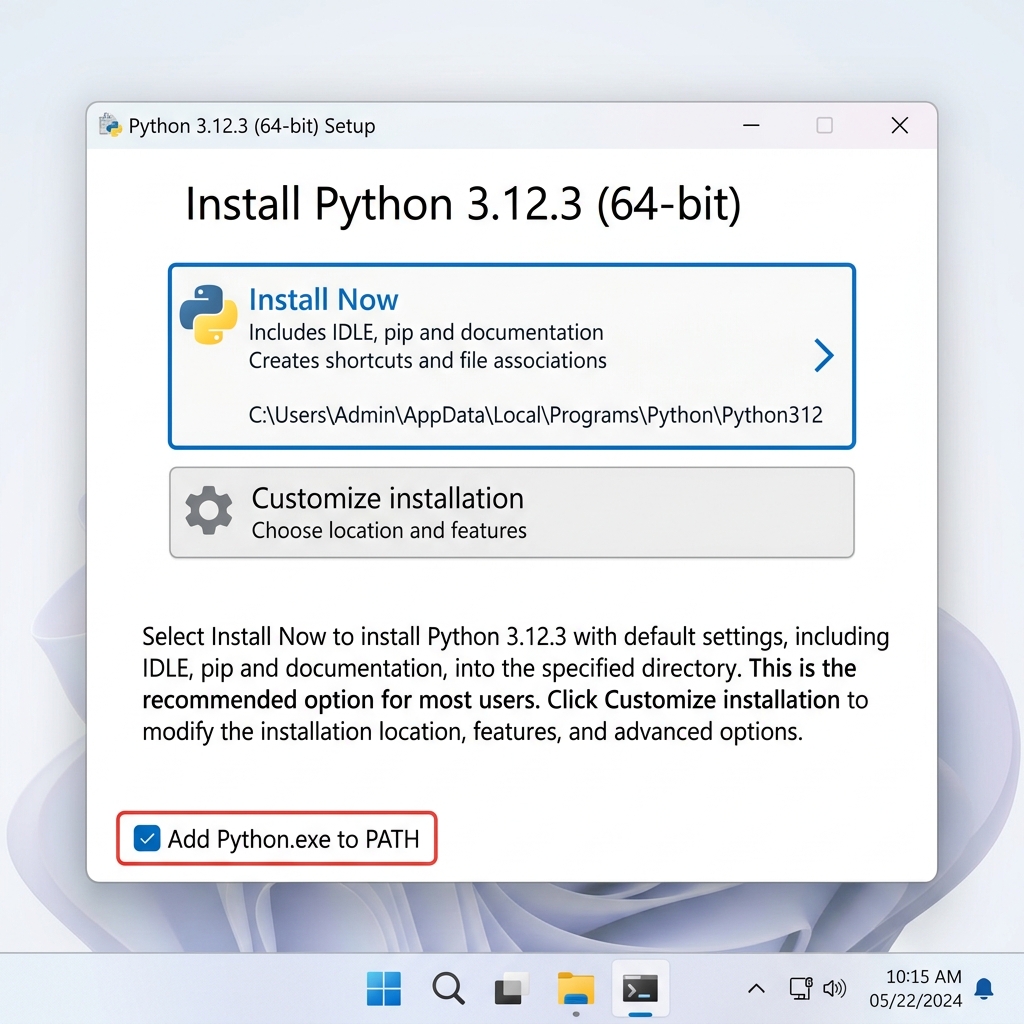The height and width of the screenshot is (1024, 1024).
Task: Click the maximize button in title bar
Action: coord(824,125)
